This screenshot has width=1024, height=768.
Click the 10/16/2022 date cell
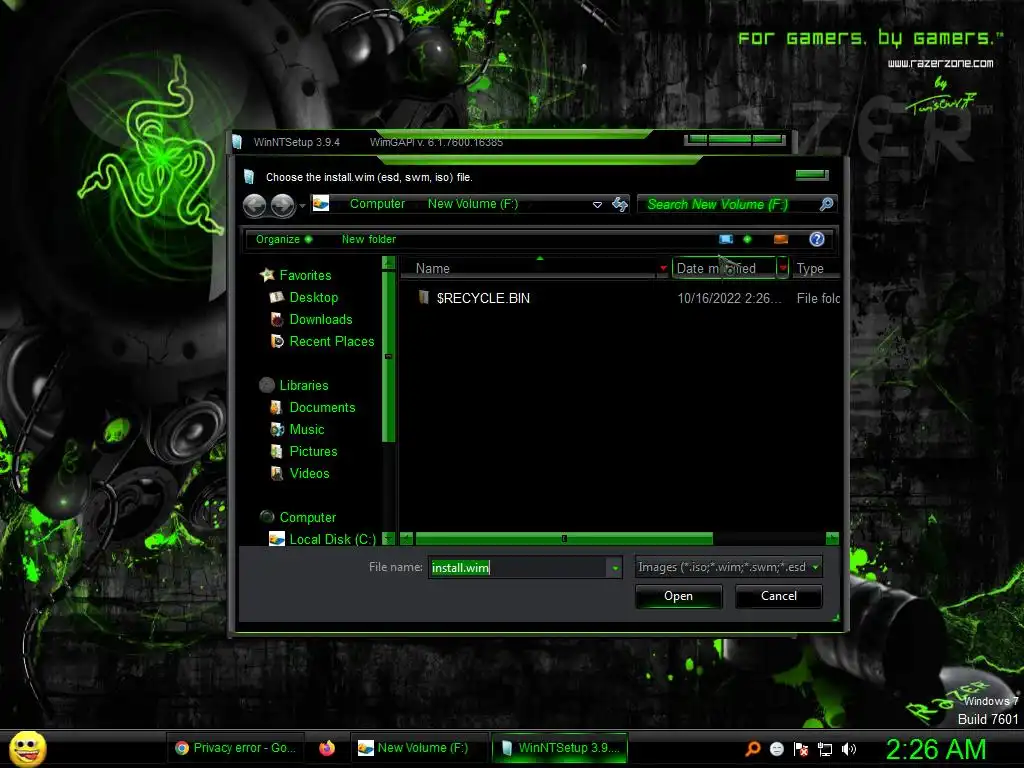pos(729,298)
